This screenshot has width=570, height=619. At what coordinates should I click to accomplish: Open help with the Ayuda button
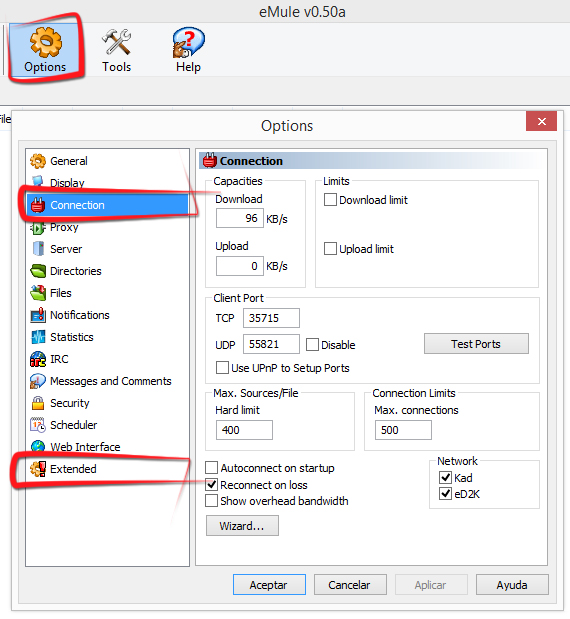pos(512,585)
